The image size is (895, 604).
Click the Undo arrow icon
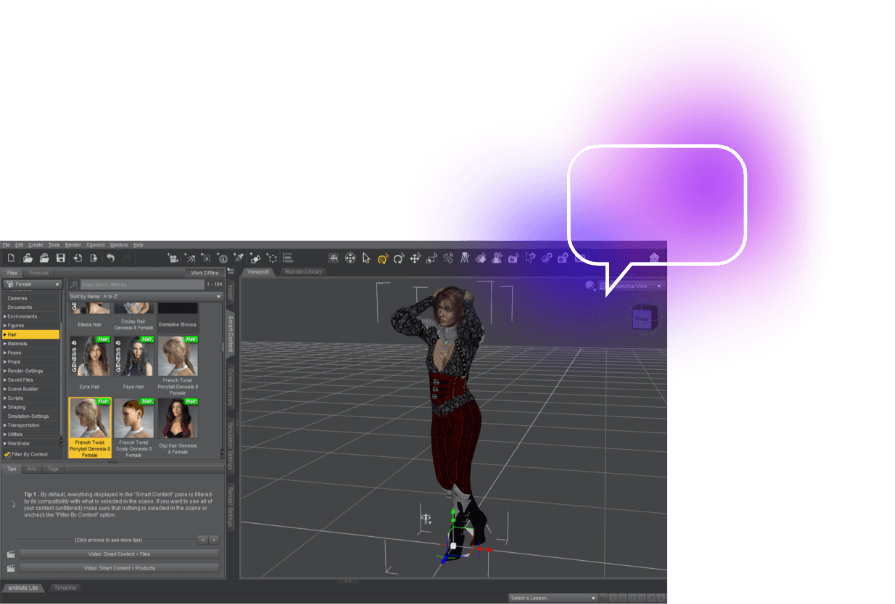pos(110,258)
